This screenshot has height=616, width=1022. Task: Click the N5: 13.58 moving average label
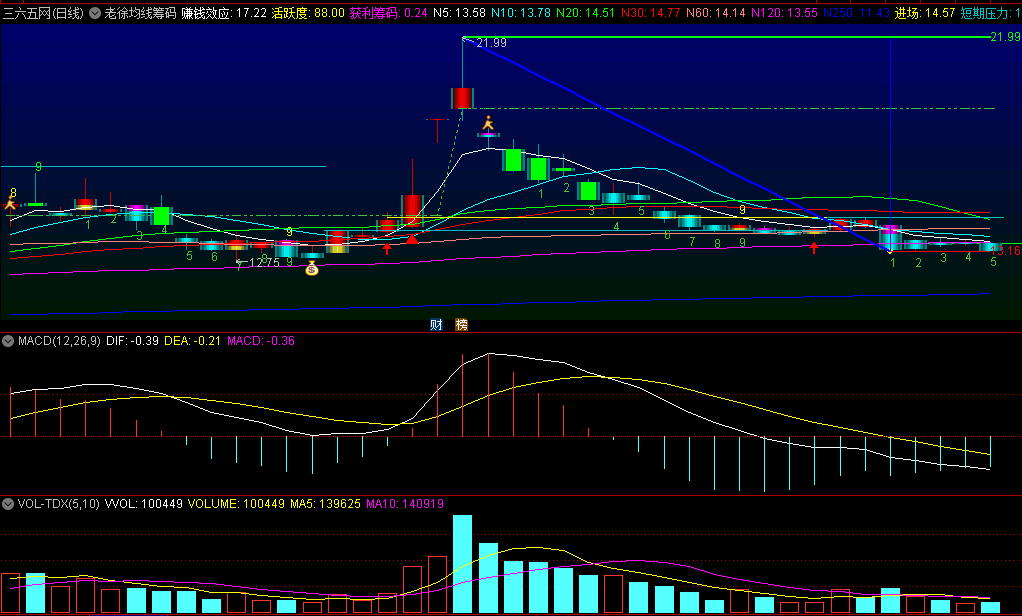click(x=460, y=13)
